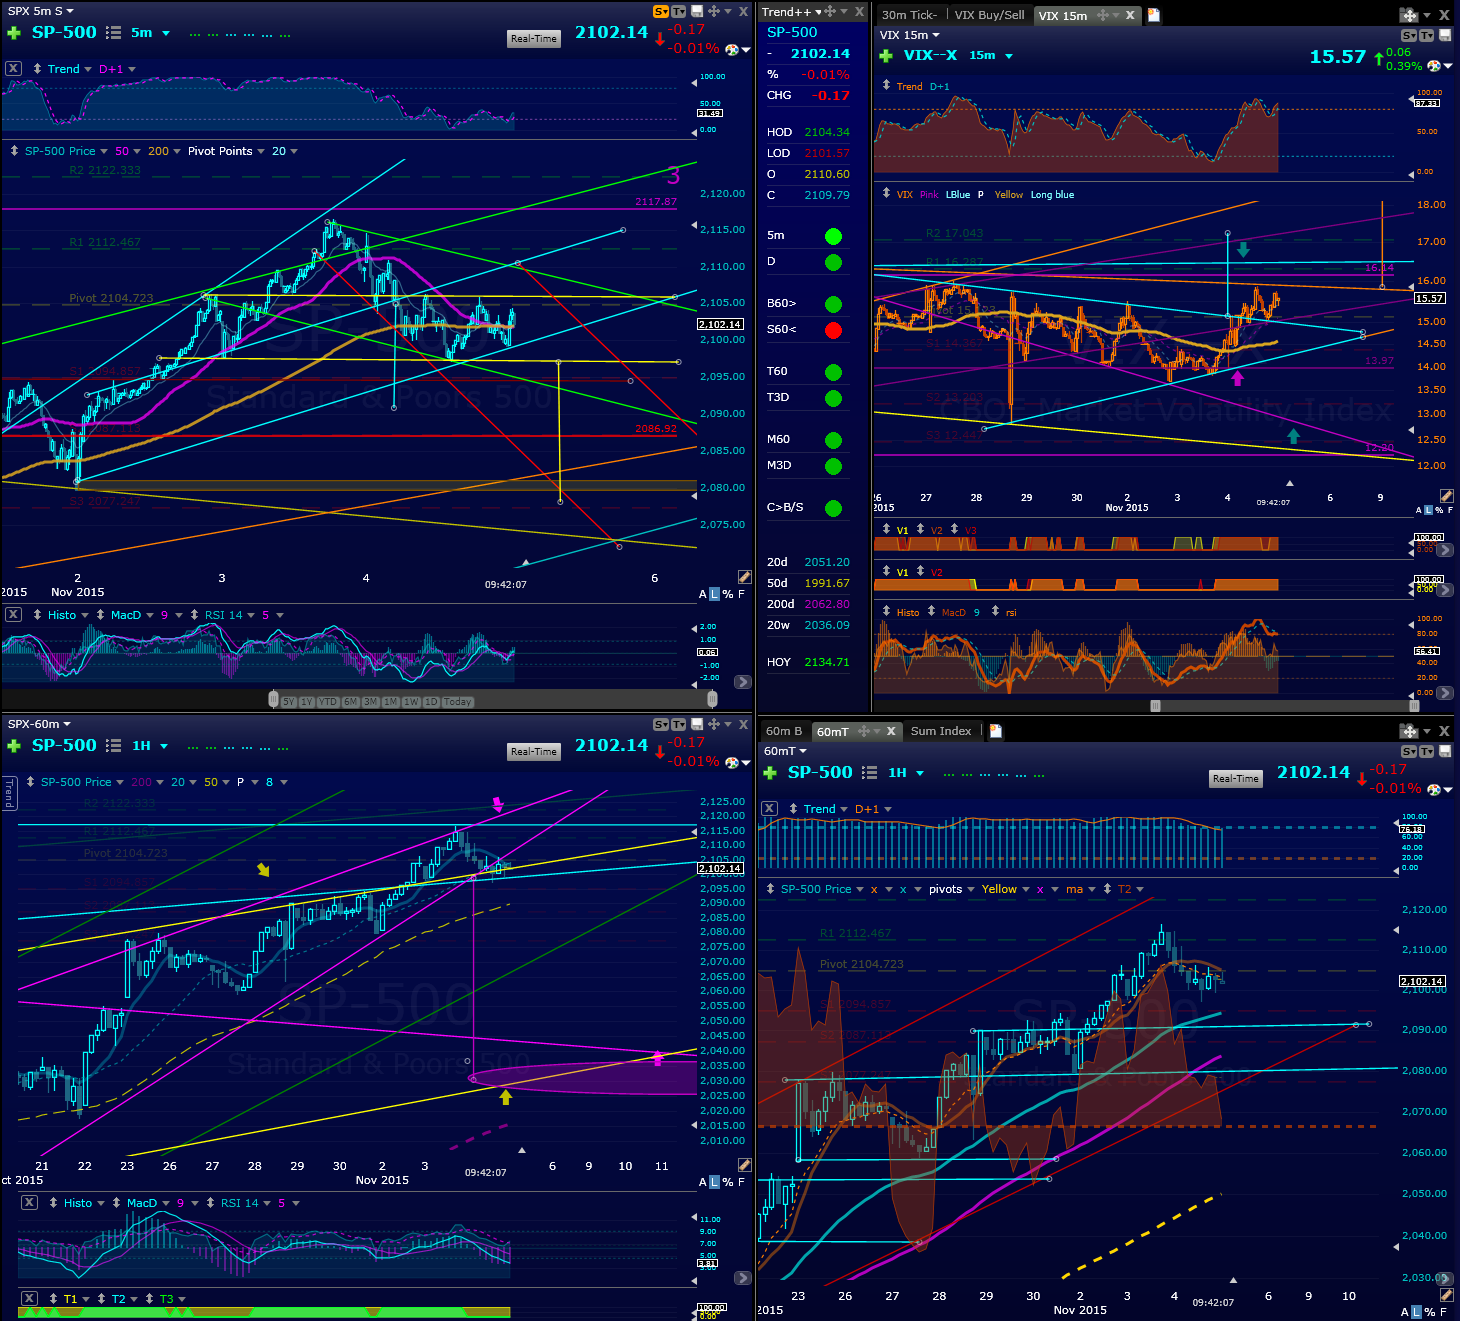
Task: Close the Histo pane with its X box in SPX 5m
Action: click(13, 615)
